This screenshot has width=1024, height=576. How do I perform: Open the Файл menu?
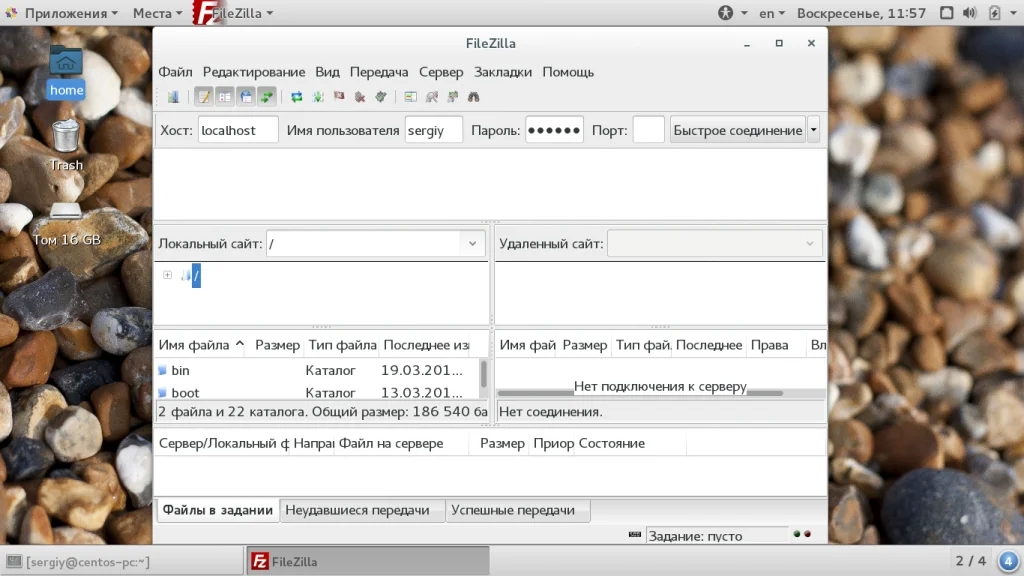coord(175,72)
